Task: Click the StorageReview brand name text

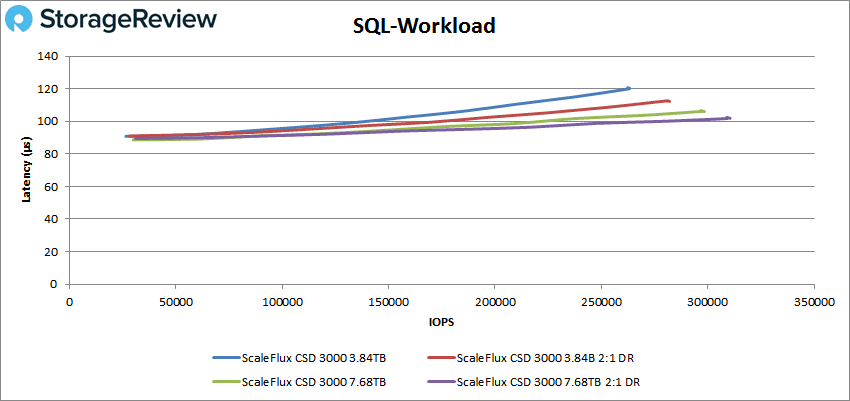Action: (128, 20)
